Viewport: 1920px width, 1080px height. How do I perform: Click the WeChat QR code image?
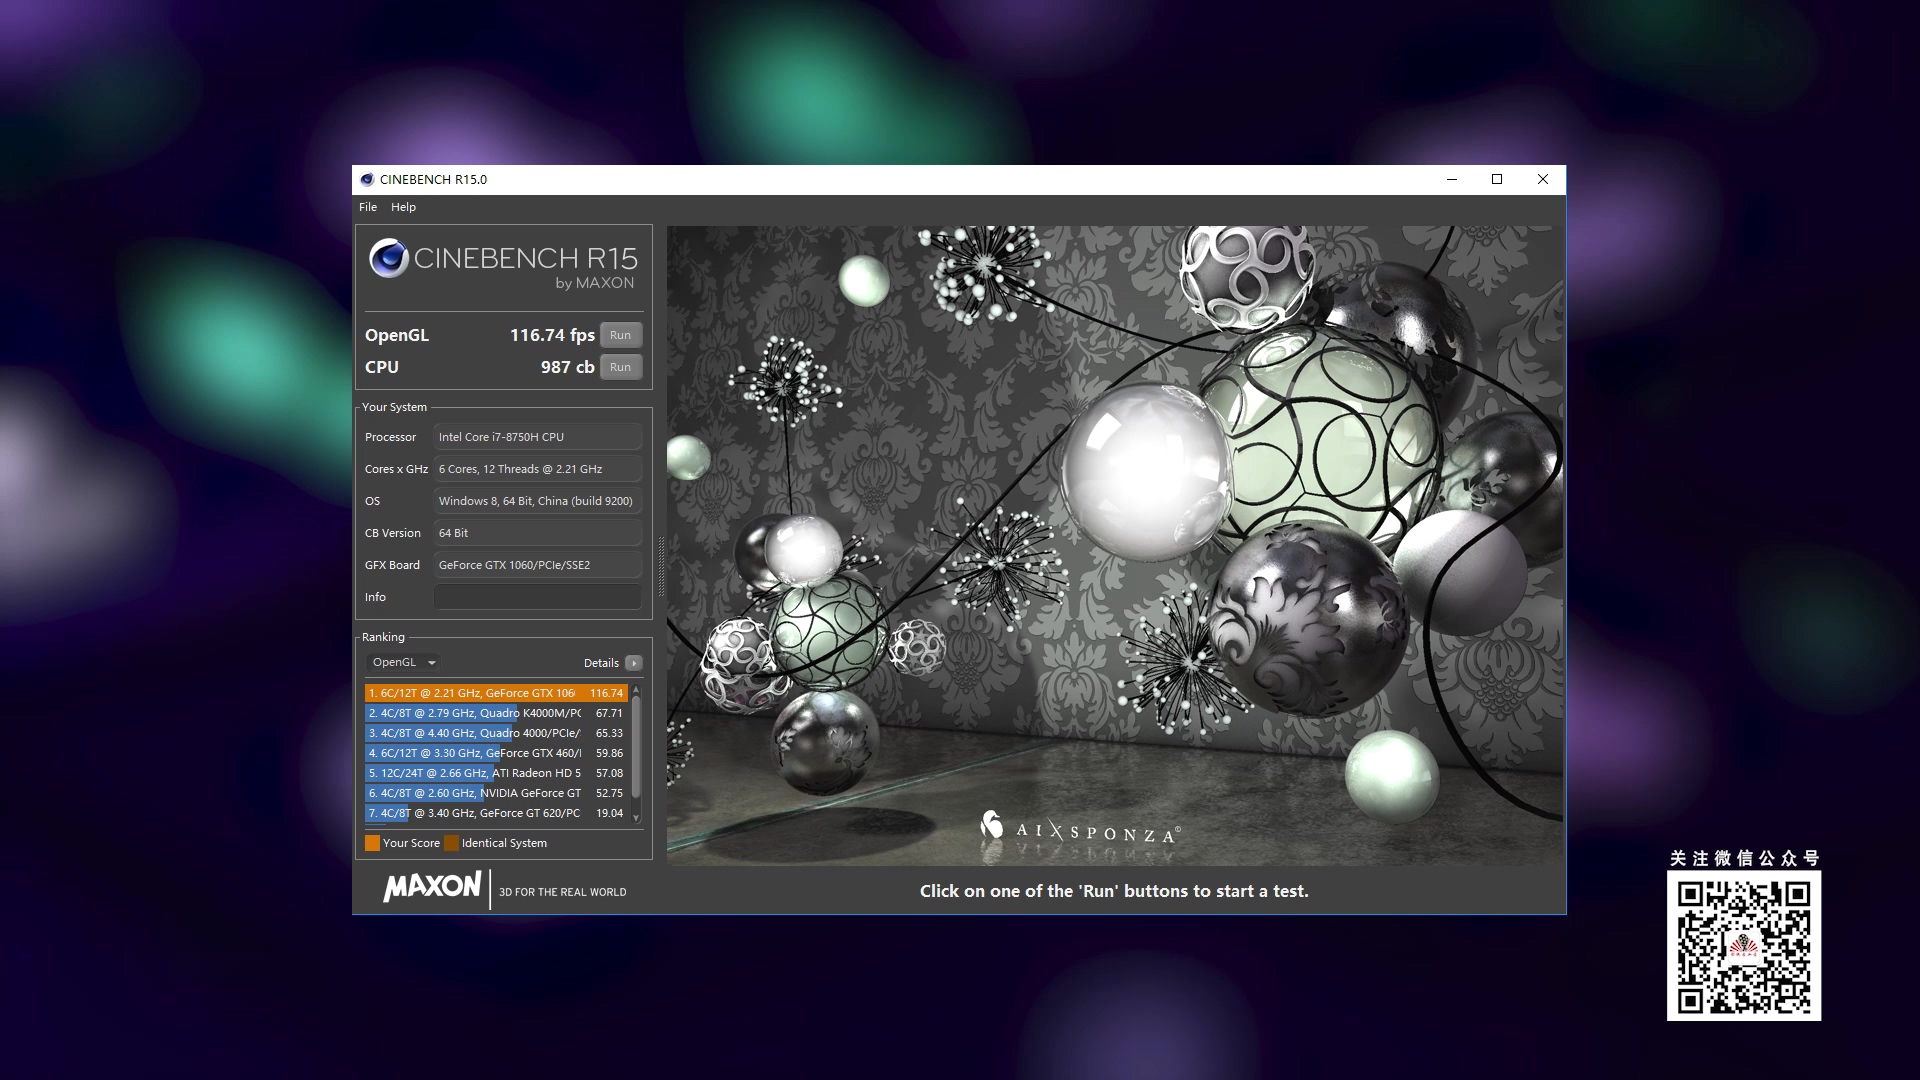[1743, 945]
